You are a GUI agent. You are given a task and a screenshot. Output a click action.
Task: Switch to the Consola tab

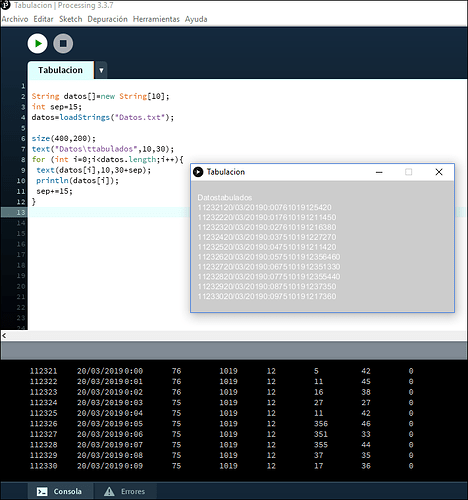click(59, 491)
